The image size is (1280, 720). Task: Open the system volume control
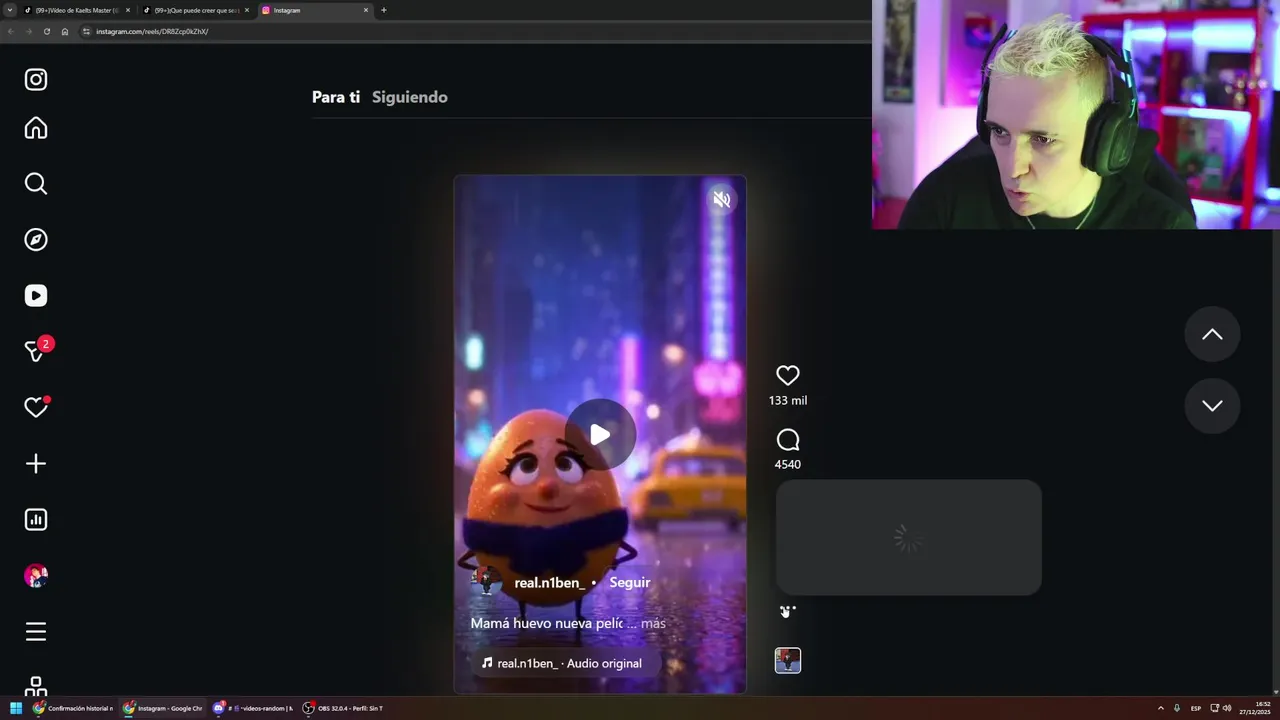pos(1227,708)
